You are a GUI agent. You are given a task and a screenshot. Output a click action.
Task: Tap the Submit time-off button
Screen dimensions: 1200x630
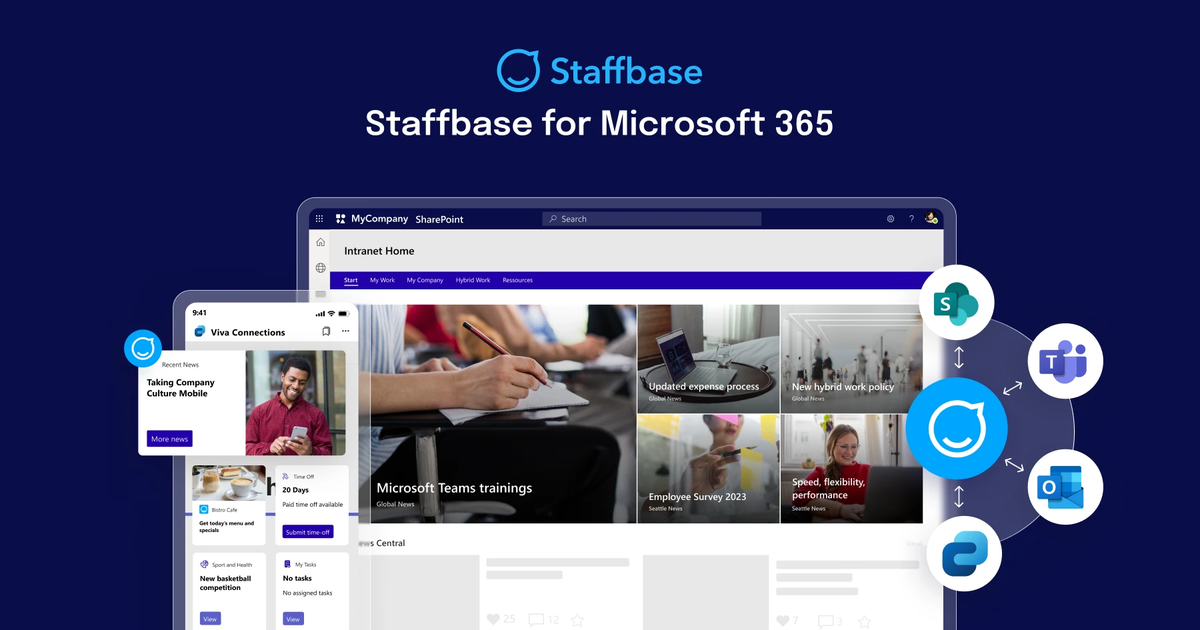pyautogui.click(x=308, y=532)
